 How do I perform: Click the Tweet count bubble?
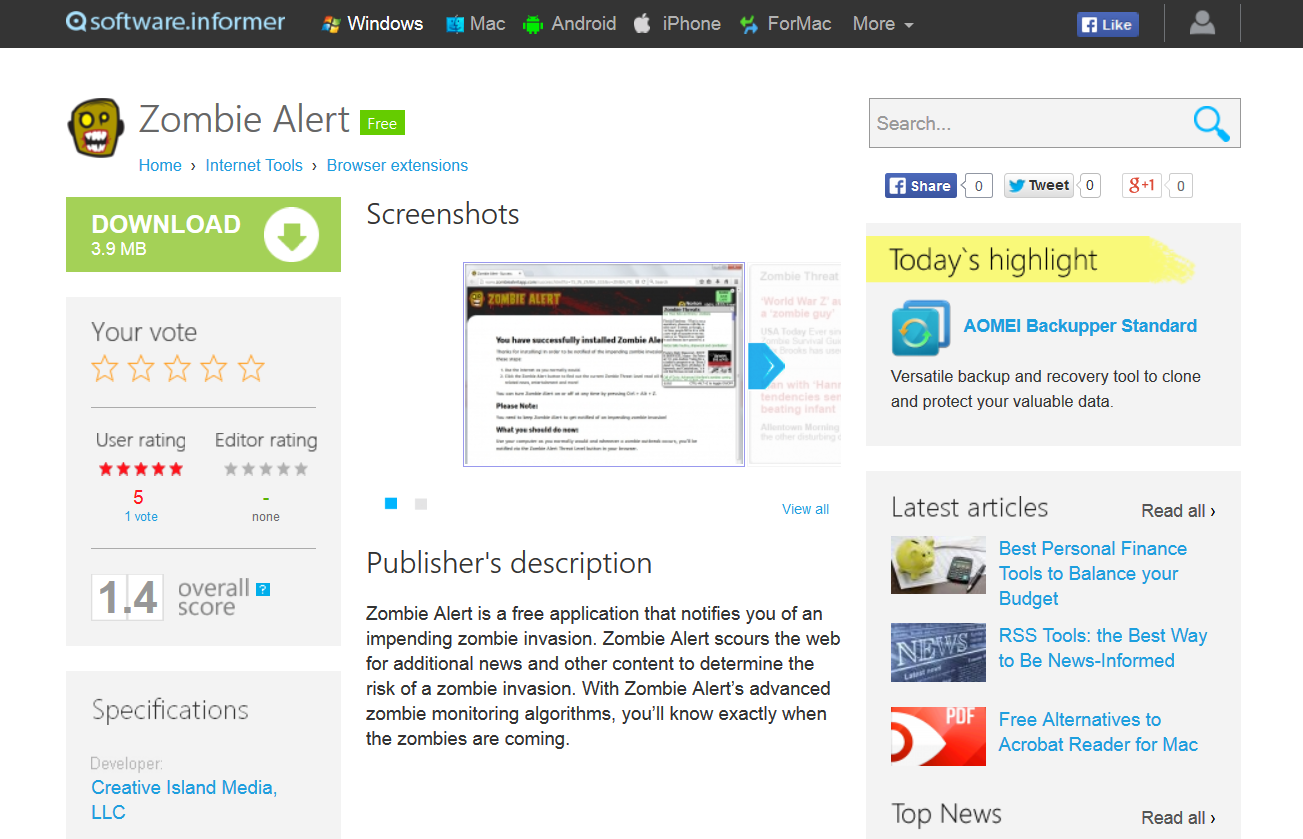(x=1089, y=185)
